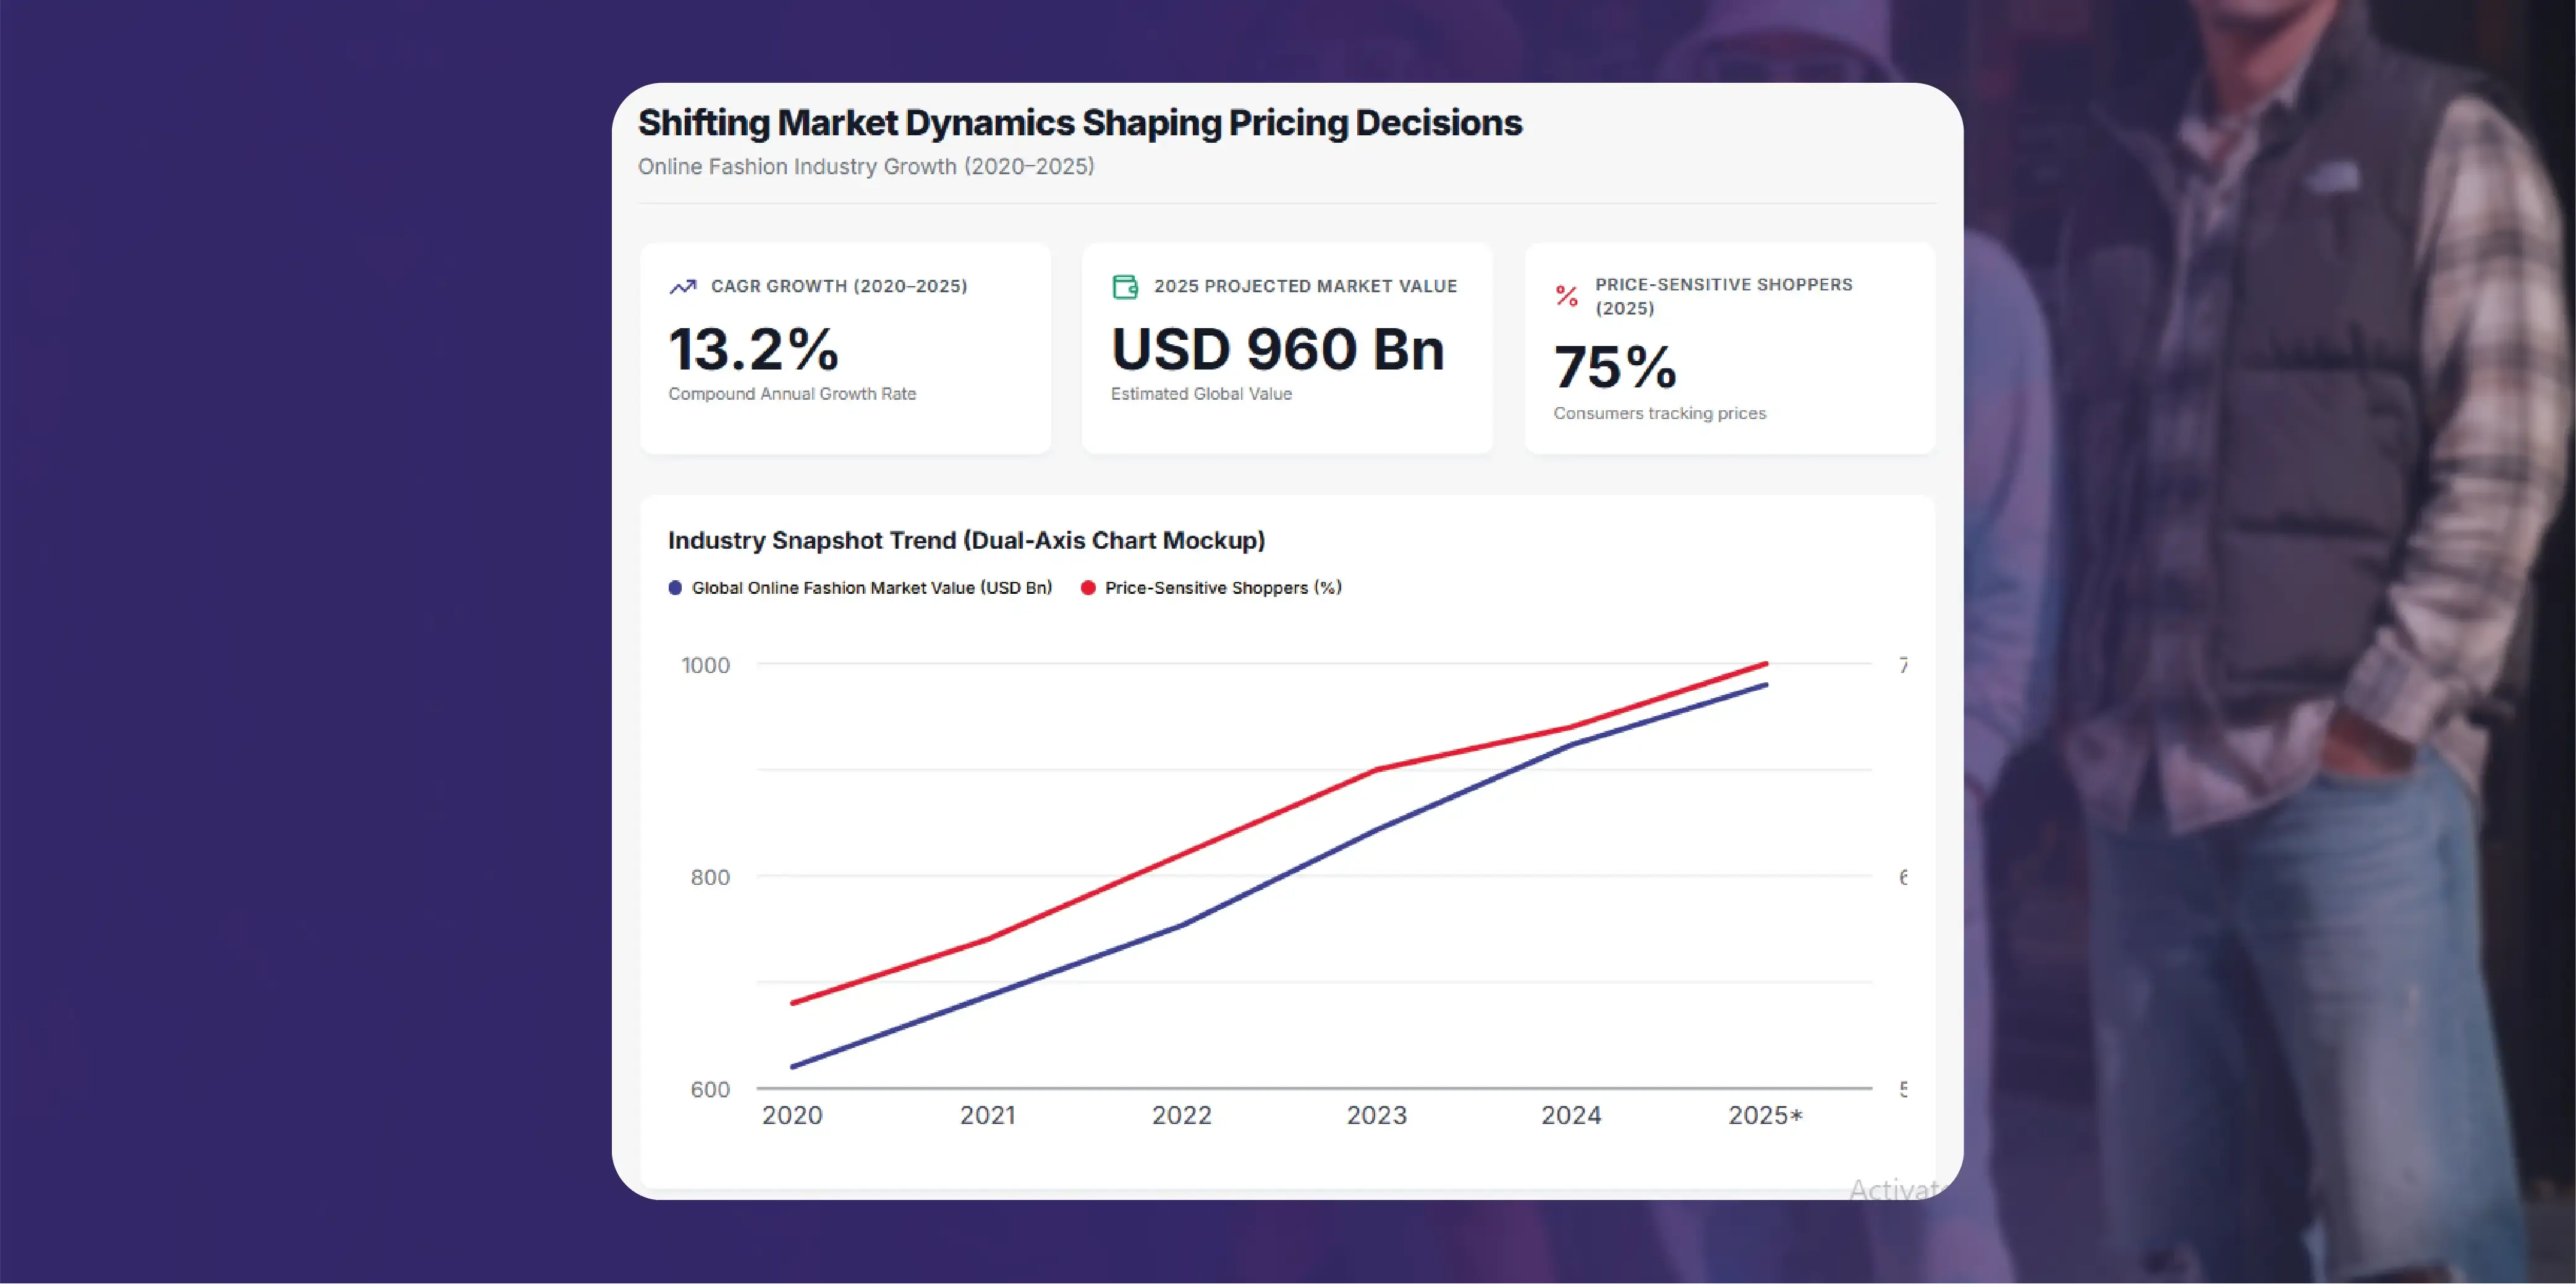Toggle the red Price-Sensitive Shoppers legend dot
2576x1284 pixels.
tap(1088, 588)
